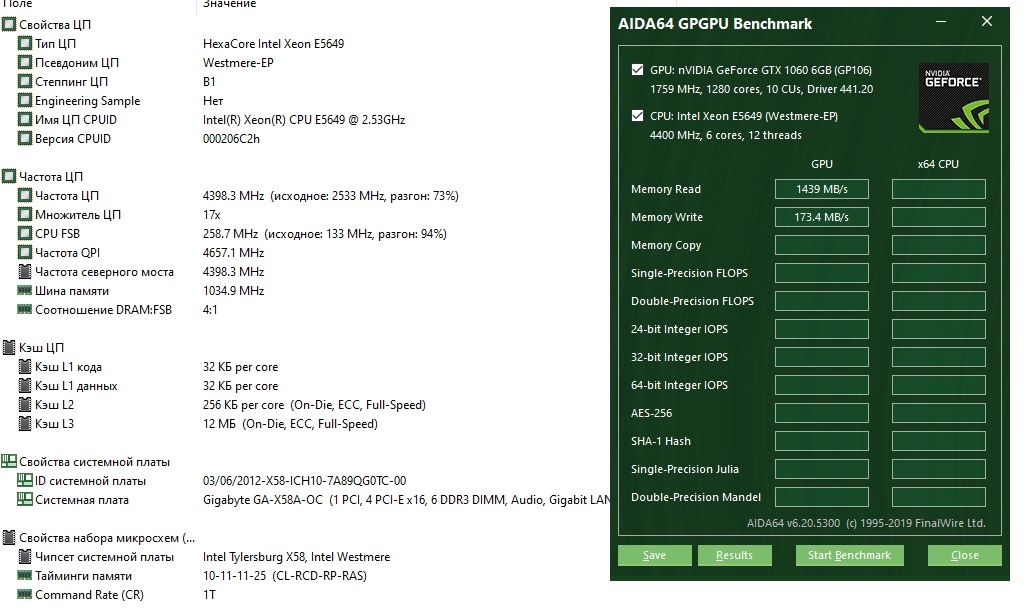1035x615 pixels.
Task: Select the memory bus value 1034.9 MHz
Action: (x=233, y=290)
